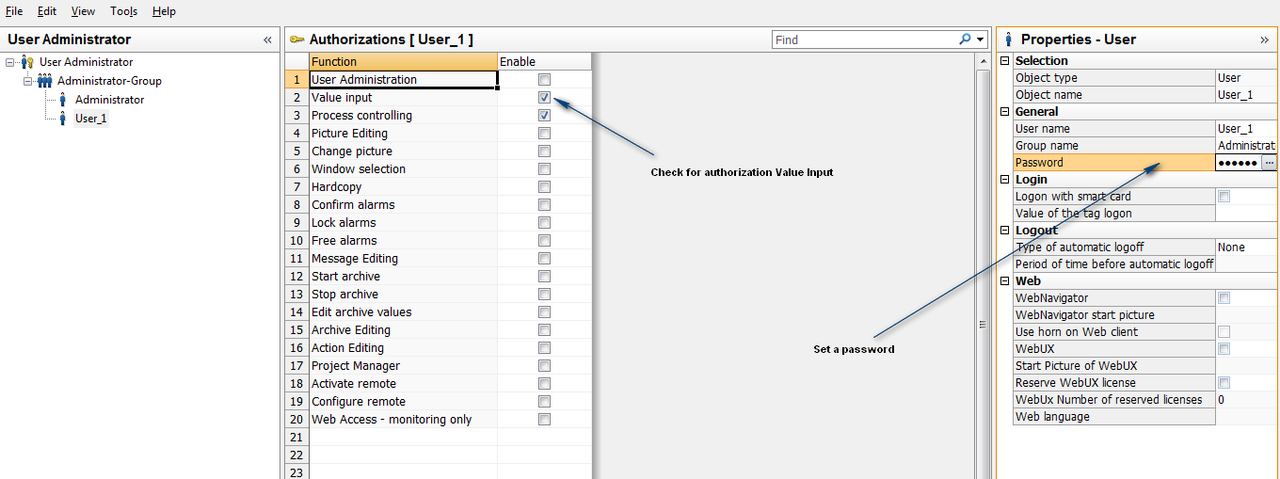Collapse the Logout property section
Screen dimensions: 1280x479
tap(1005, 231)
